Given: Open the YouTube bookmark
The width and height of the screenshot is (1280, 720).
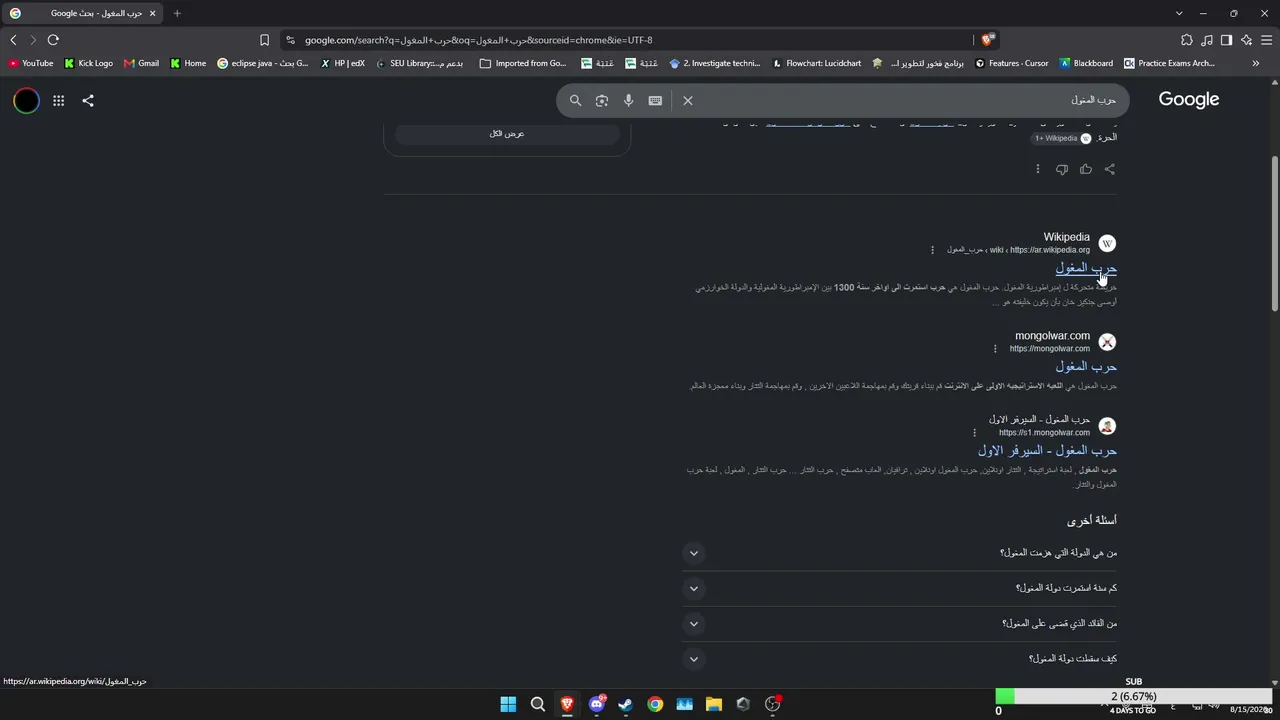Looking at the screenshot, I should [31, 63].
